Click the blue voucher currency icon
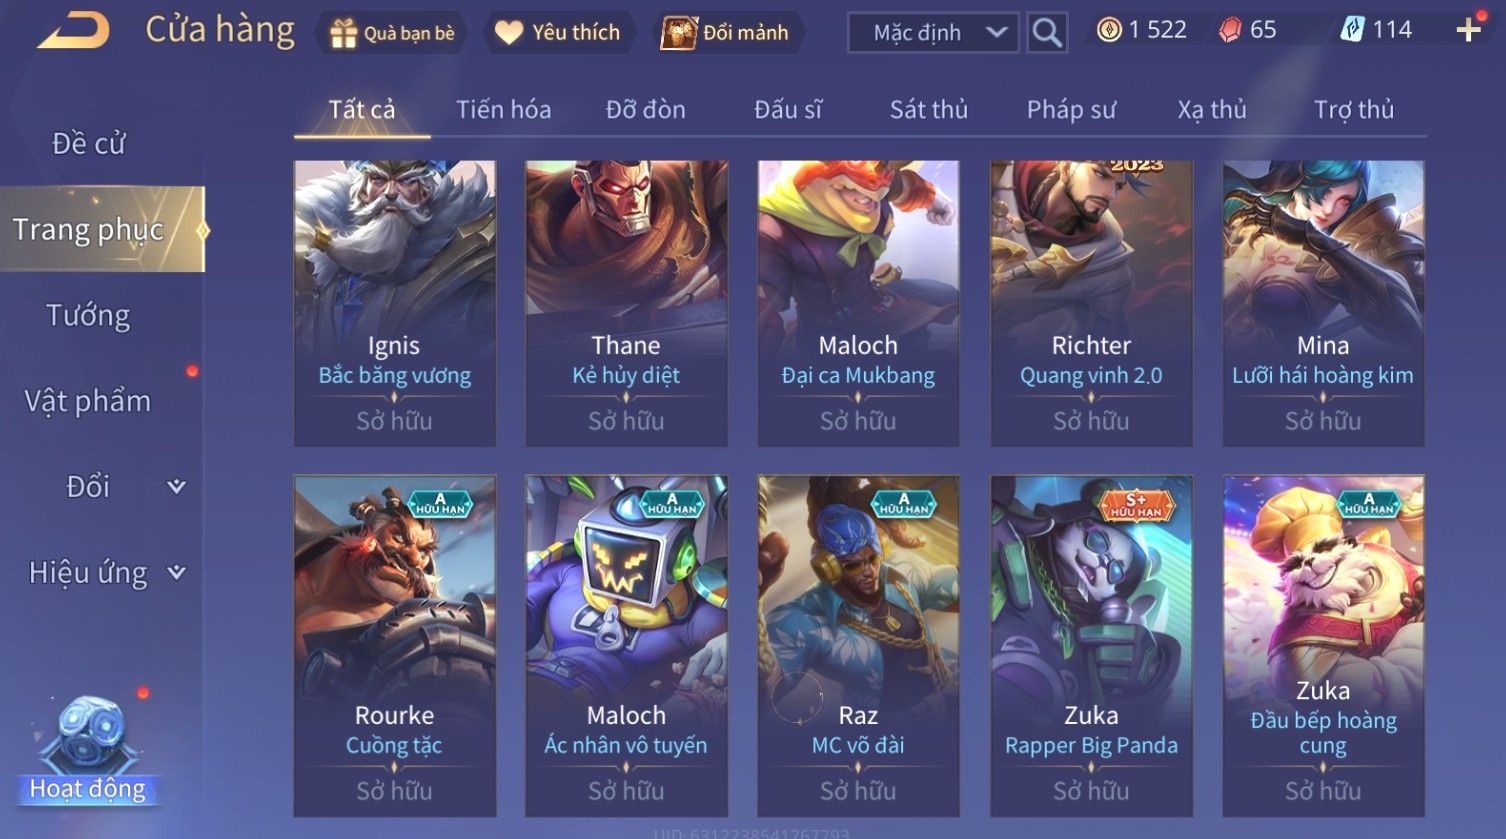Image resolution: width=1506 pixels, height=839 pixels. (x=1352, y=30)
